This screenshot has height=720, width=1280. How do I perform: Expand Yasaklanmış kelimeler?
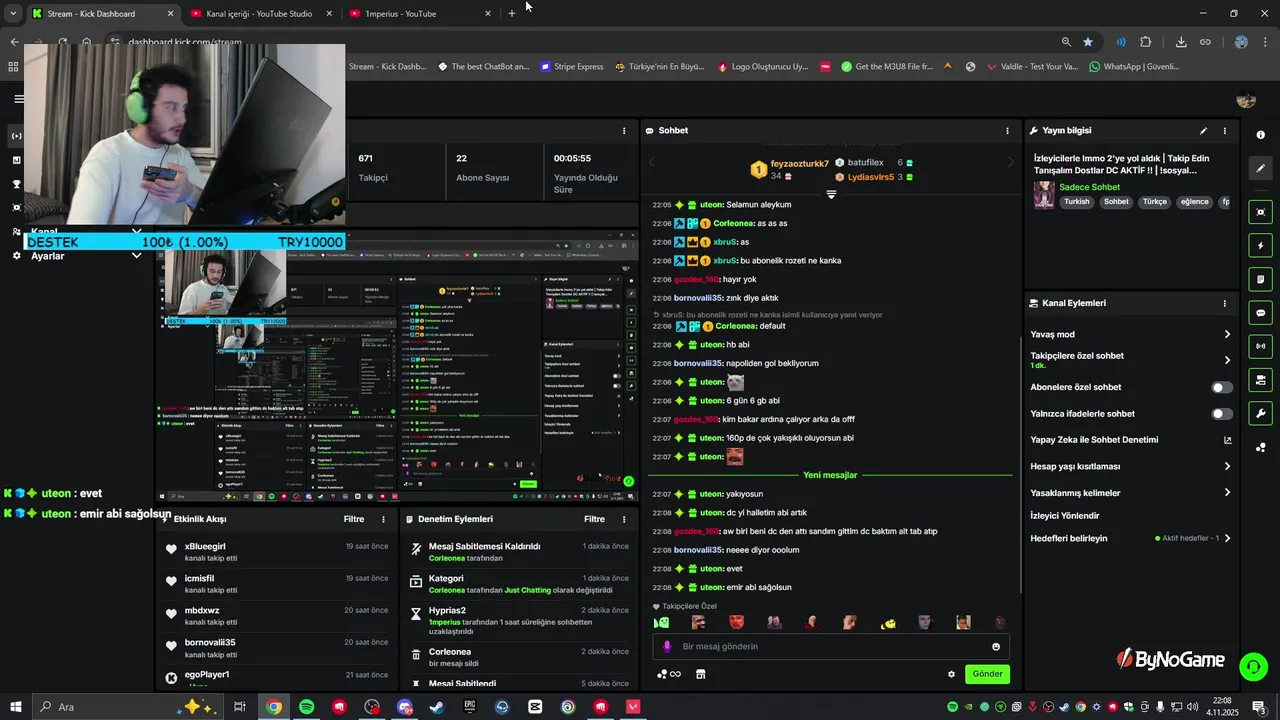(x=1227, y=493)
